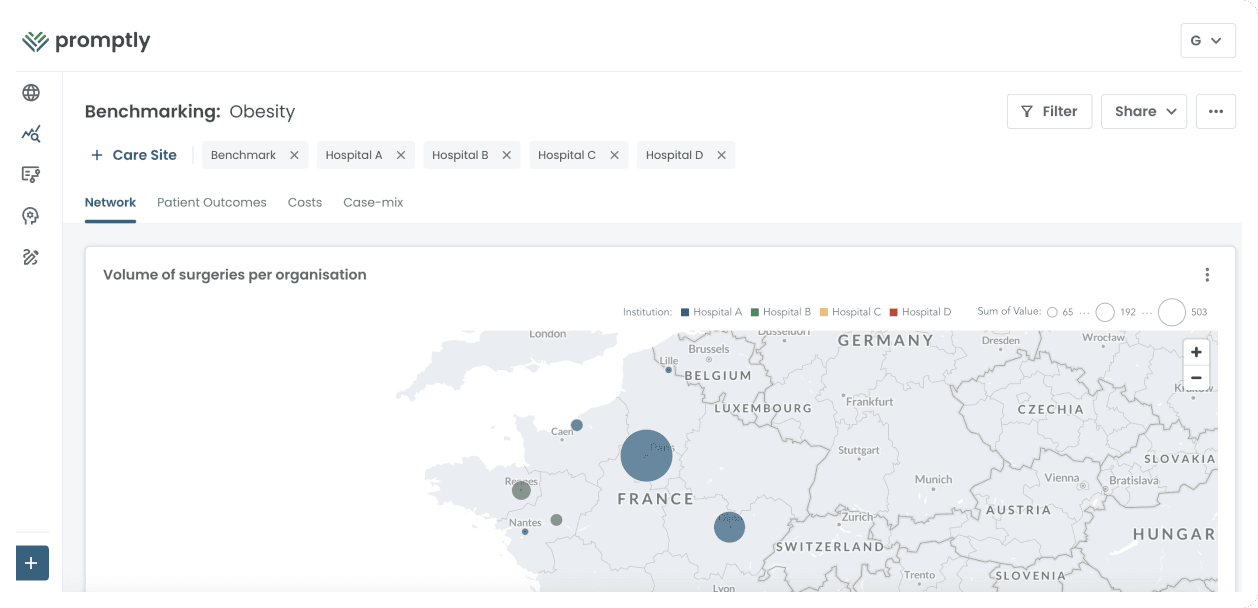Remove the Hospital D chip
The image size is (1258, 608).
point(721,155)
